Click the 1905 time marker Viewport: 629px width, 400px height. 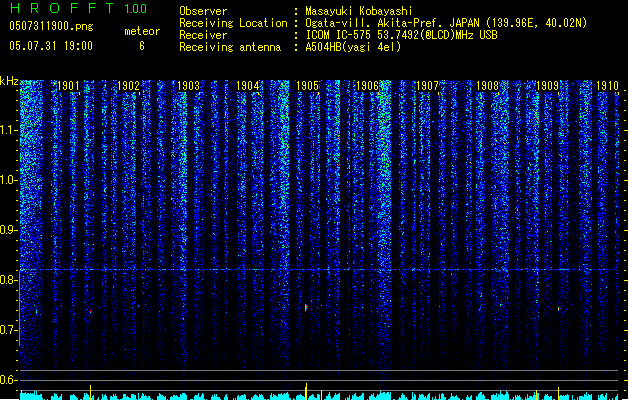307,86
